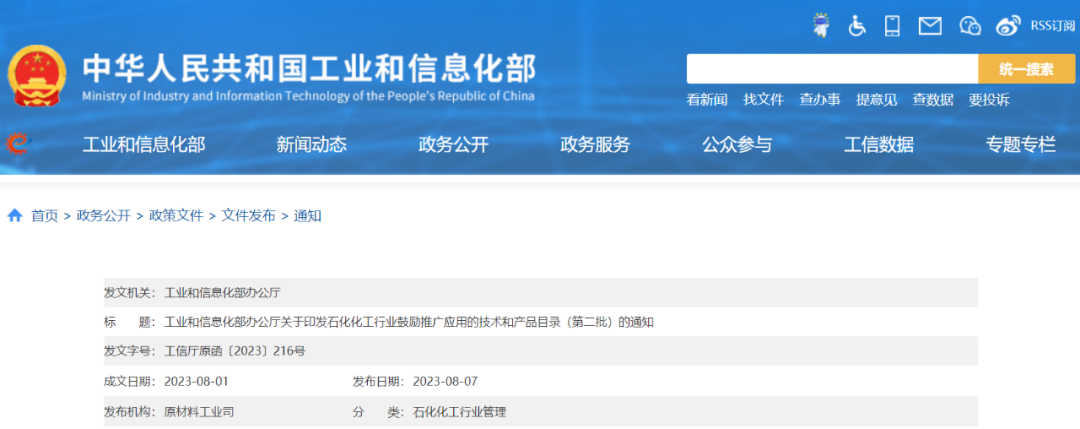Open the mobile phone version icon
The height and width of the screenshot is (429, 1080).
click(893, 26)
